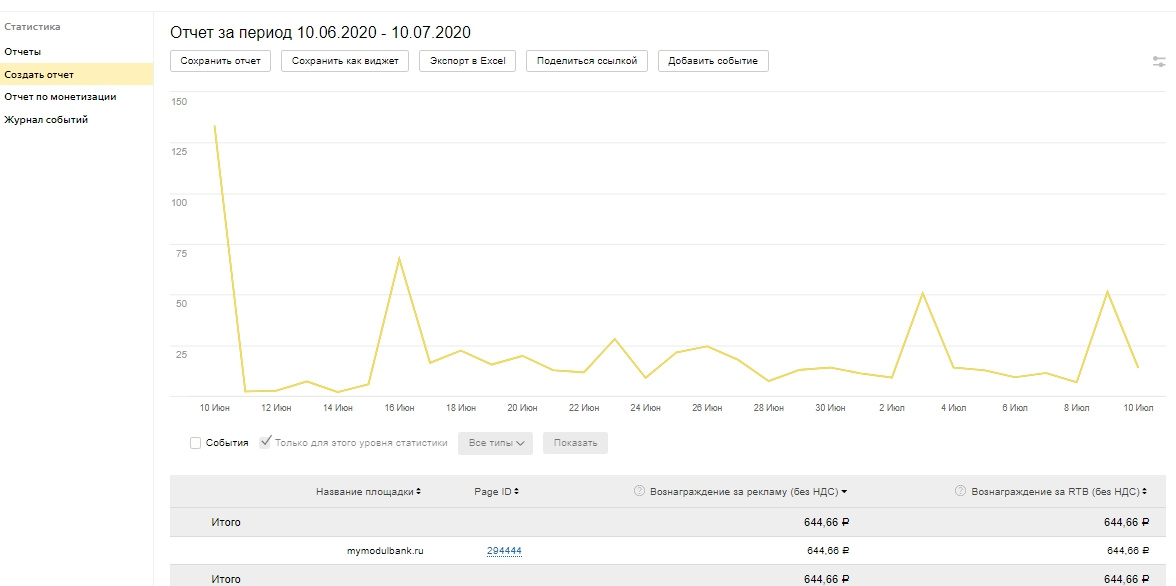Click Экспорт в Excel button

coord(468,61)
